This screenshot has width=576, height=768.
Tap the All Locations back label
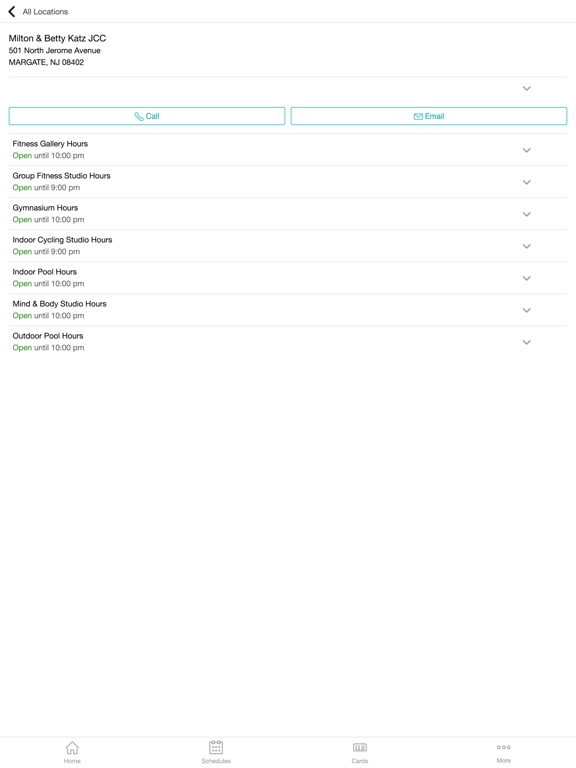45,12
